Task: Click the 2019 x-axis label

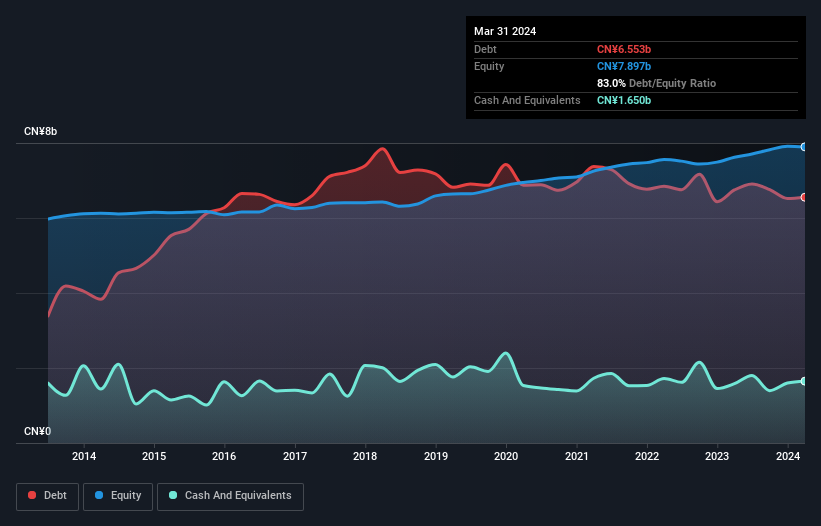Action: click(x=436, y=456)
